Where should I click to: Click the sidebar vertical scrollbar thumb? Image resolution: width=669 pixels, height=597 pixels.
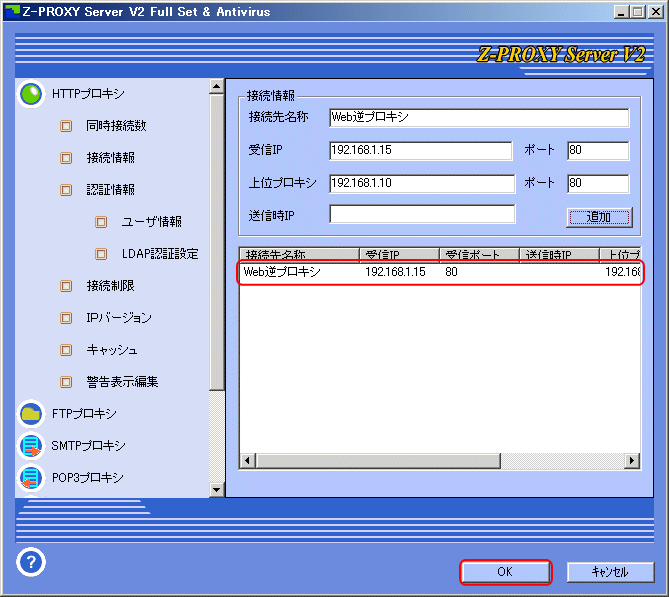click(217, 242)
